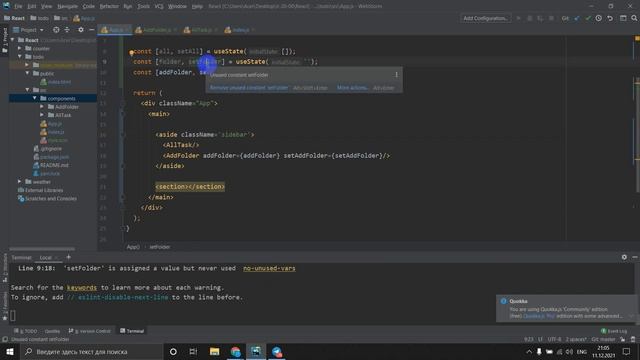Open the Refactor menu
640x360 pixels.
coord(109,6)
